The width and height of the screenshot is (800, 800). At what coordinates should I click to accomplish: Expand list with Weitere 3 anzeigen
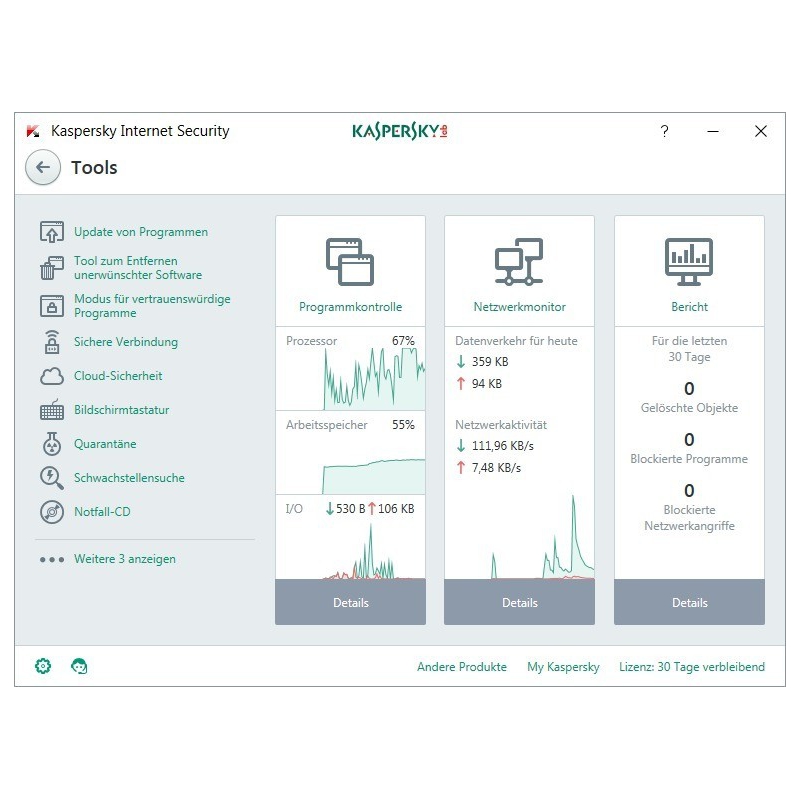point(124,559)
